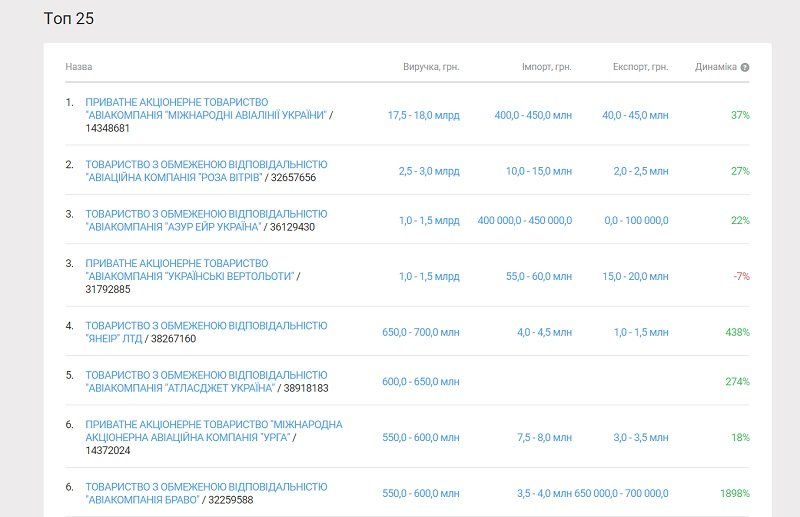Open ЯнЕір ЛТД company link

coord(206,332)
